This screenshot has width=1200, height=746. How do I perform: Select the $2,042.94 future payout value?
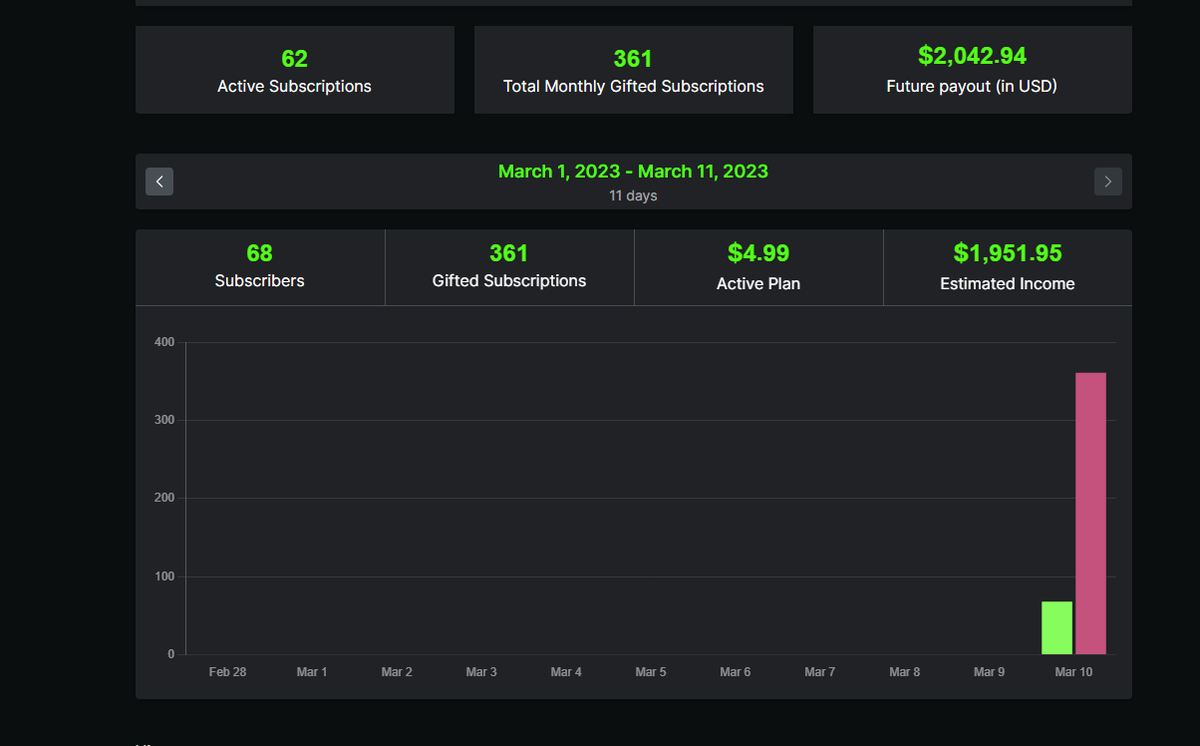pyautogui.click(x=972, y=56)
